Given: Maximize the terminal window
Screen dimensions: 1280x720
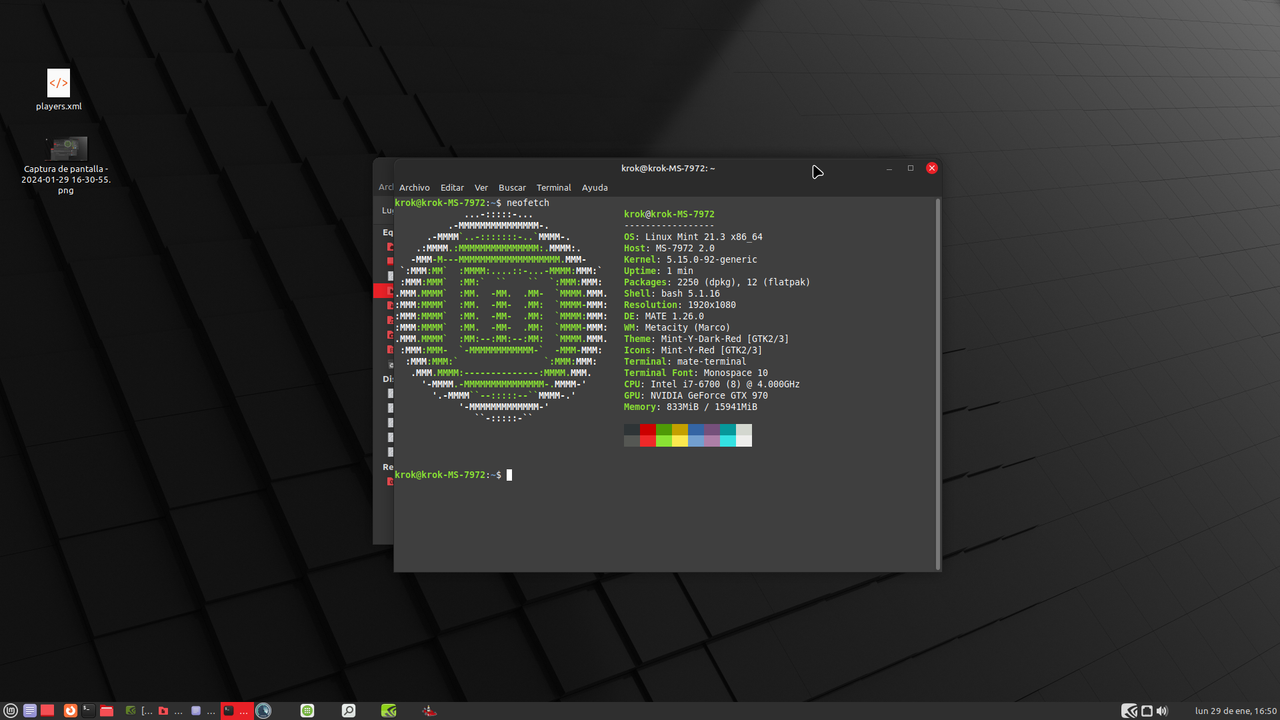Looking at the screenshot, I should (x=910, y=168).
